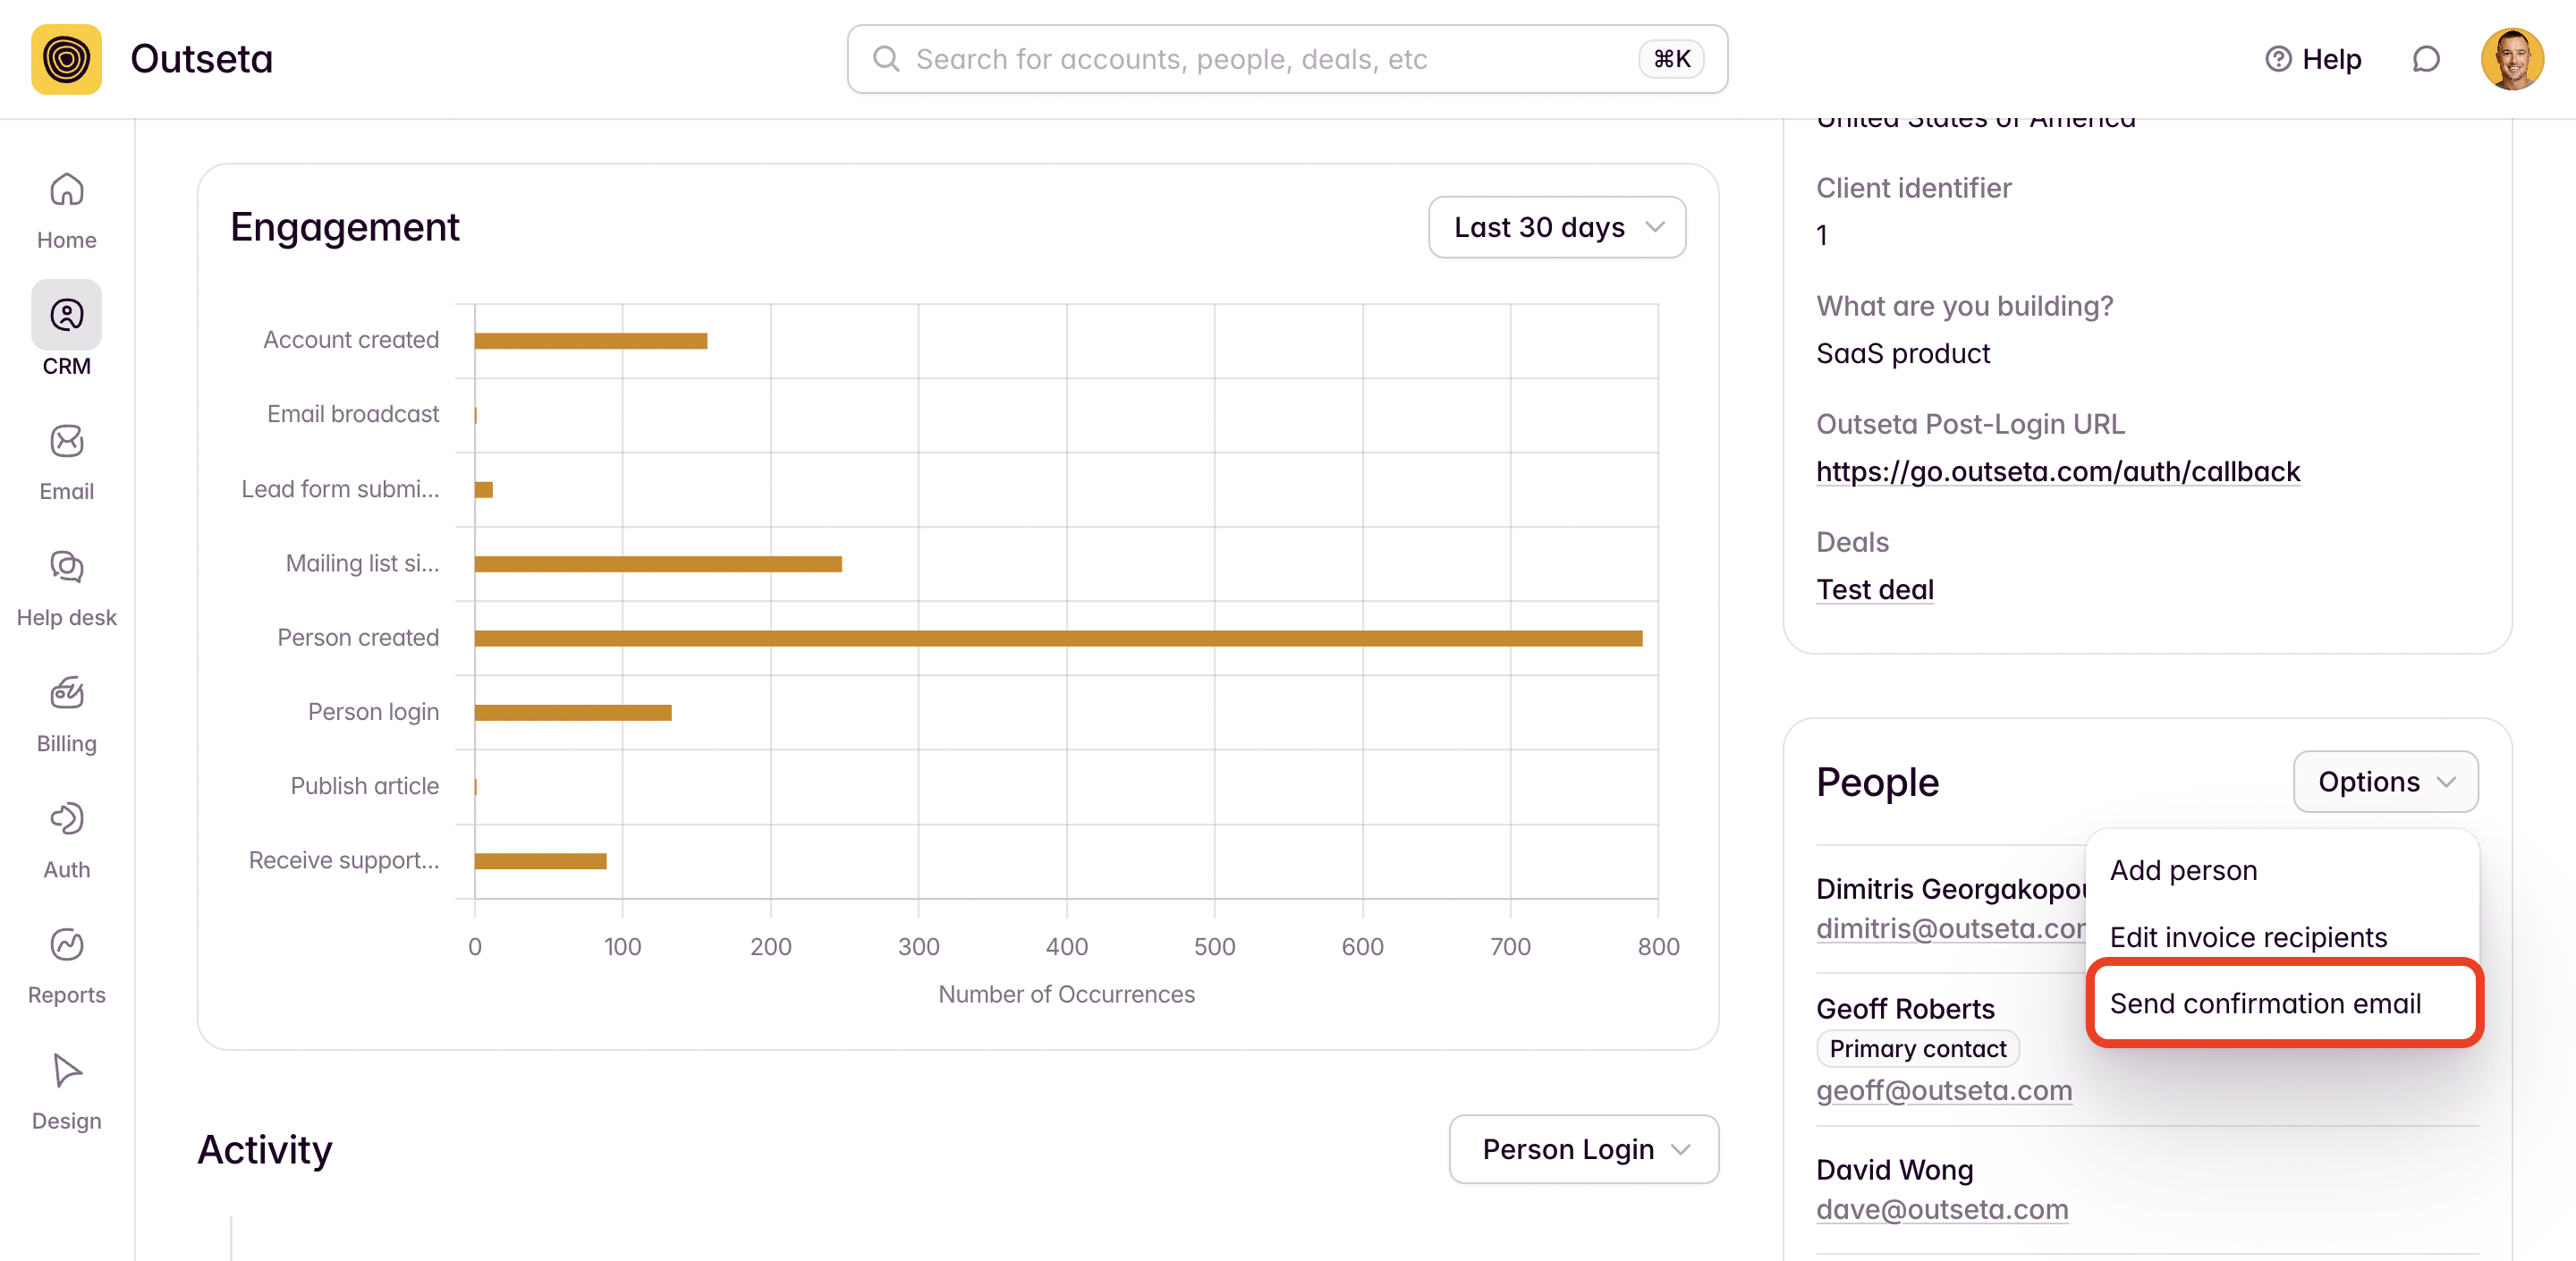
Task: Collapse the People Options dropdown
Action: (2384, 781)
